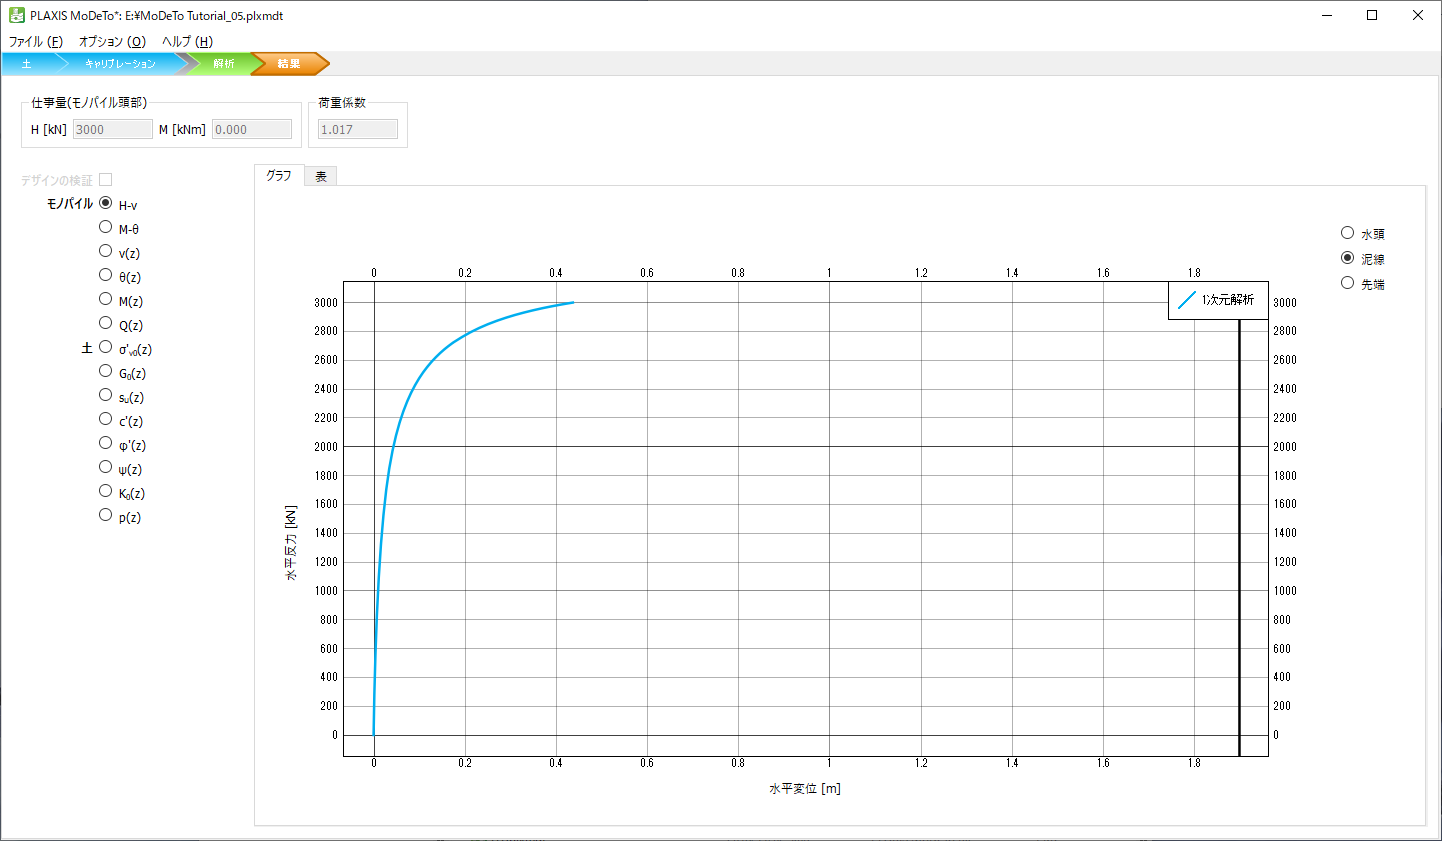Select the M-θ radio button
The height and width of the screenshot is (841, 1442).
(x=106, y=228)
